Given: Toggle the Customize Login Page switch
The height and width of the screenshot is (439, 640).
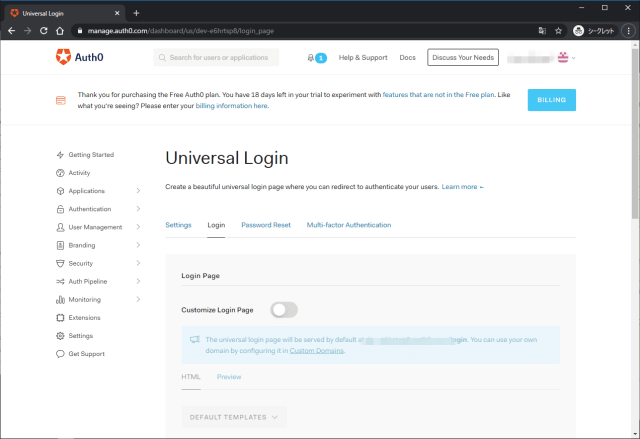Looking at the screenshot, I should click(x=284, y=310).
